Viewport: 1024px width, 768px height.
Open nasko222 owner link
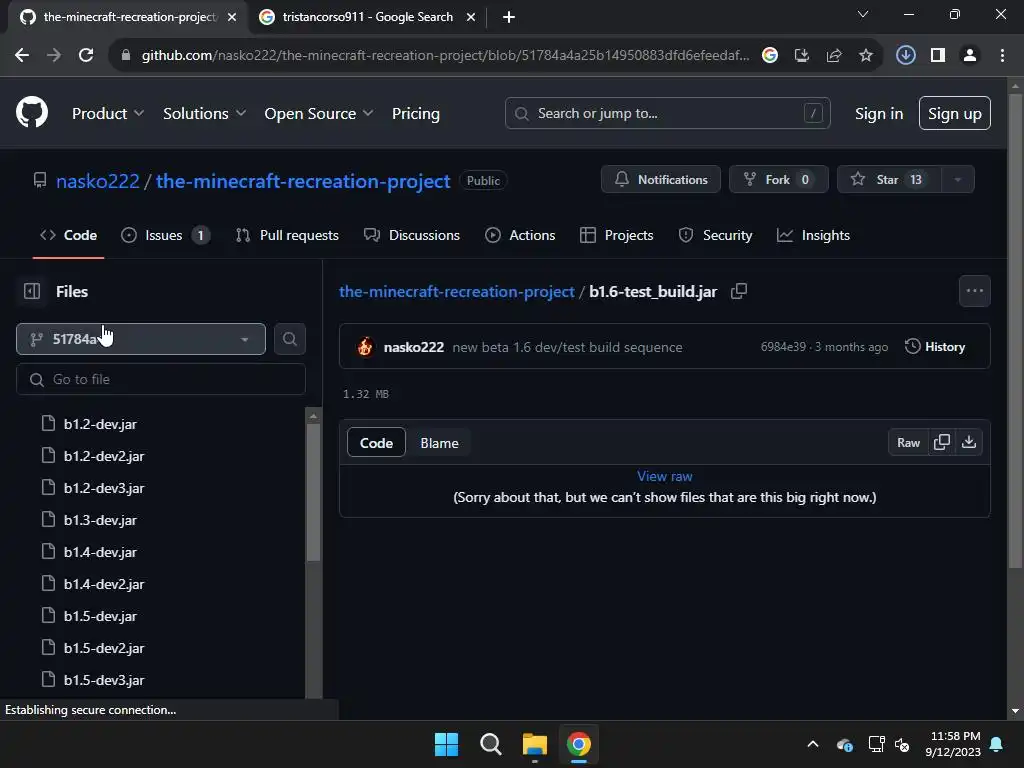(x=98, y=181)
